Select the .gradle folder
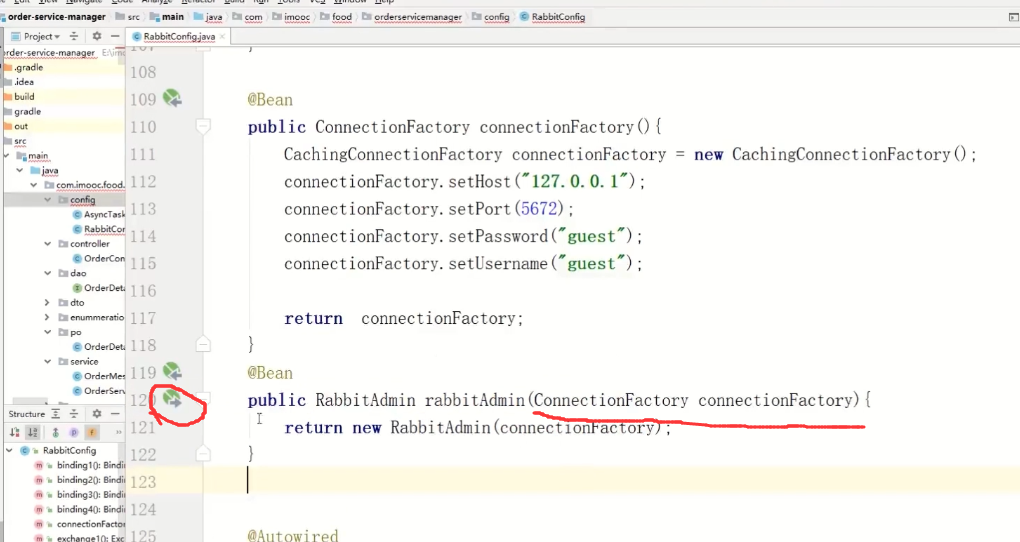The height and width of the screenshot is (542, 1020). click(x=23, y=67)
